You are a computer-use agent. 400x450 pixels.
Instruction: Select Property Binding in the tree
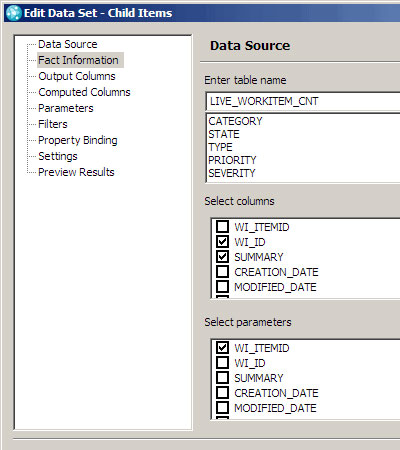pyautogui.click(x=78, y=140)
